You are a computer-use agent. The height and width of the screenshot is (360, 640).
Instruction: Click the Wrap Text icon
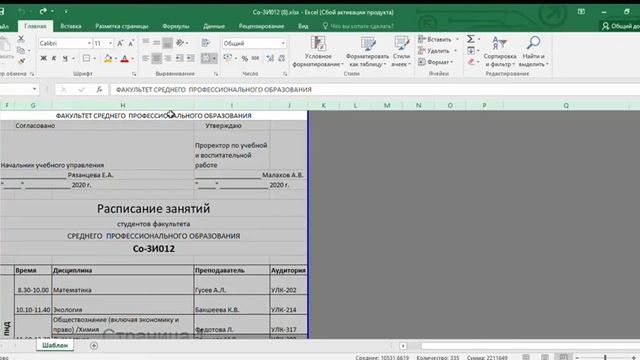click(205, 42)
